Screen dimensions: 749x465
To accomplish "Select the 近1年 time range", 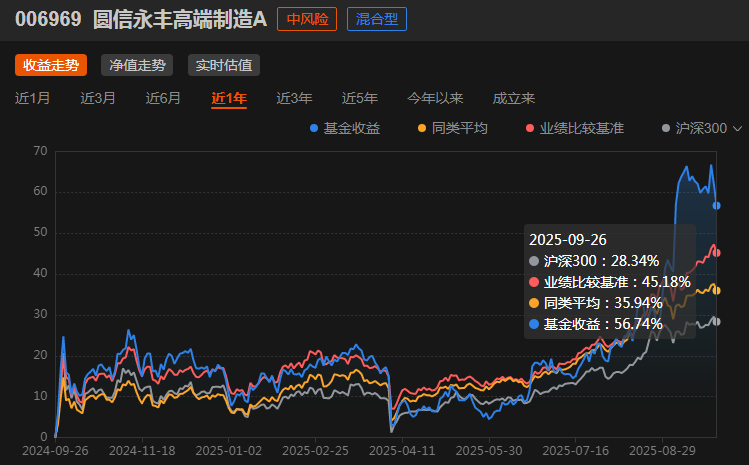I will 229,98.
